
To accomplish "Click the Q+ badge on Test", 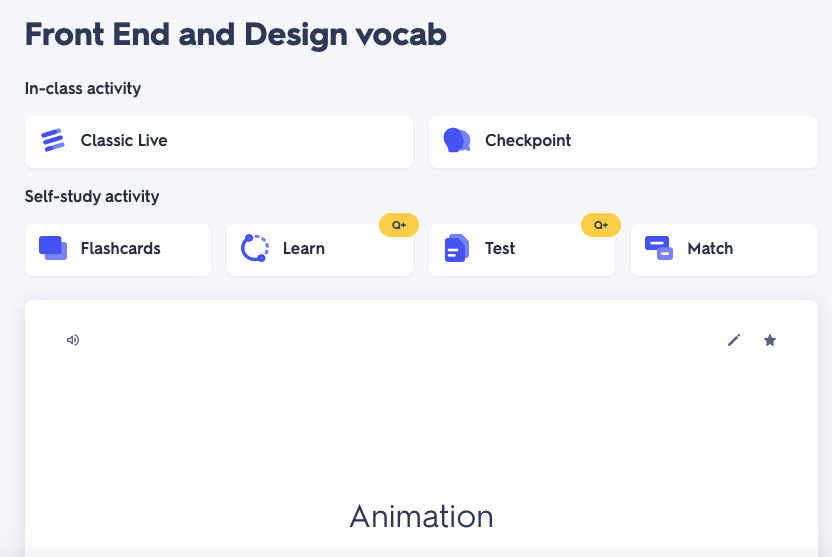I will click(x=601, y=225).
